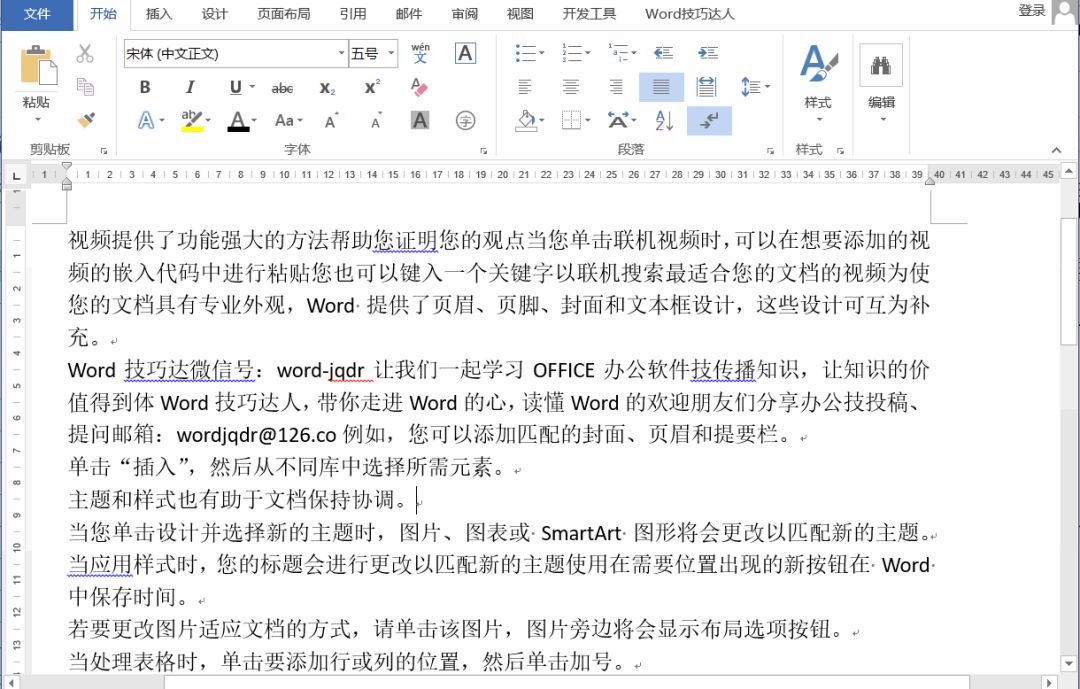
Task: Switch to the Review tab
Action: pos(464,14)
